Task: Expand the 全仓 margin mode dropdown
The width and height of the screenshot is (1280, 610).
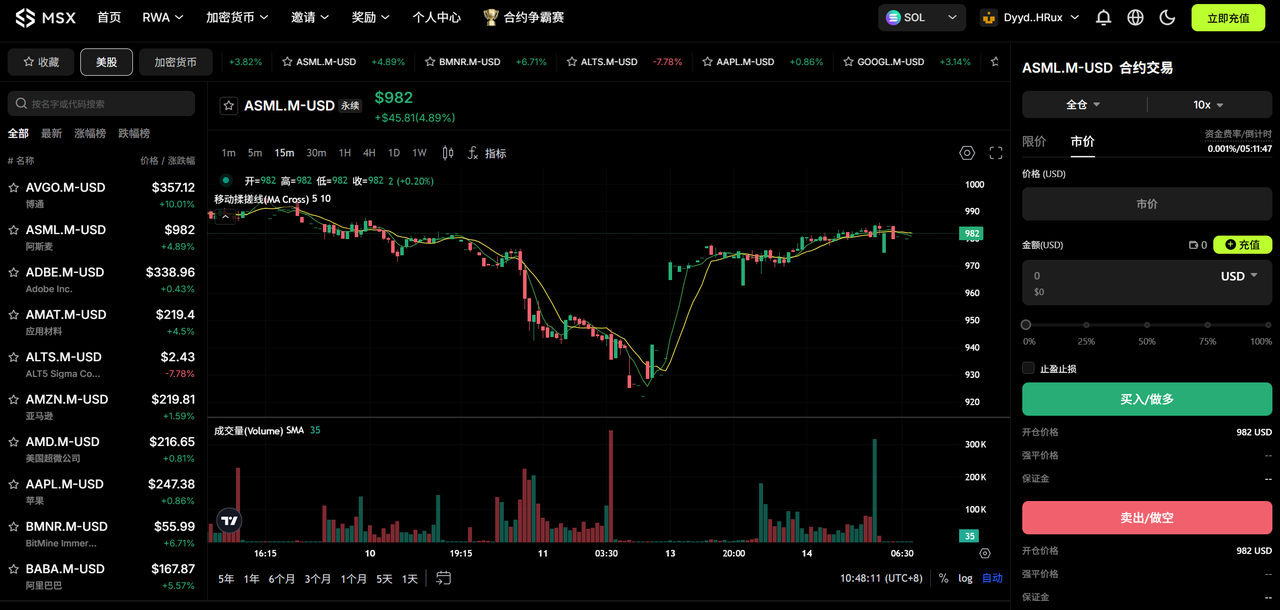Action: [1084, 104]
